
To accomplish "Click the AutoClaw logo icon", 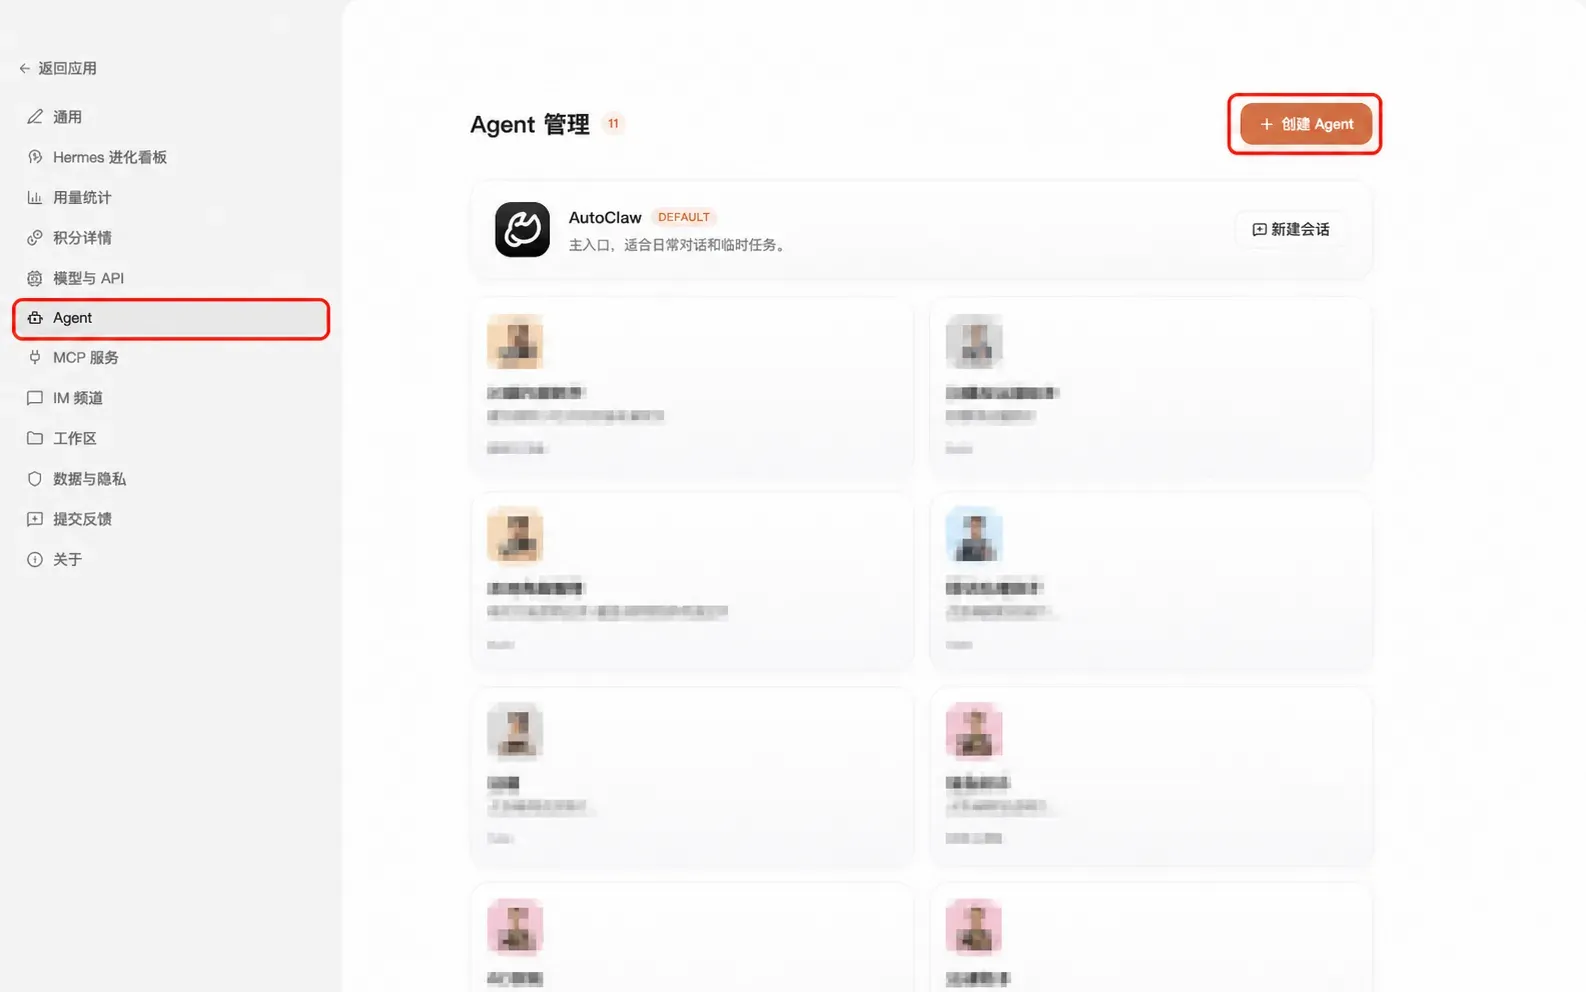I will click(522, 229).
